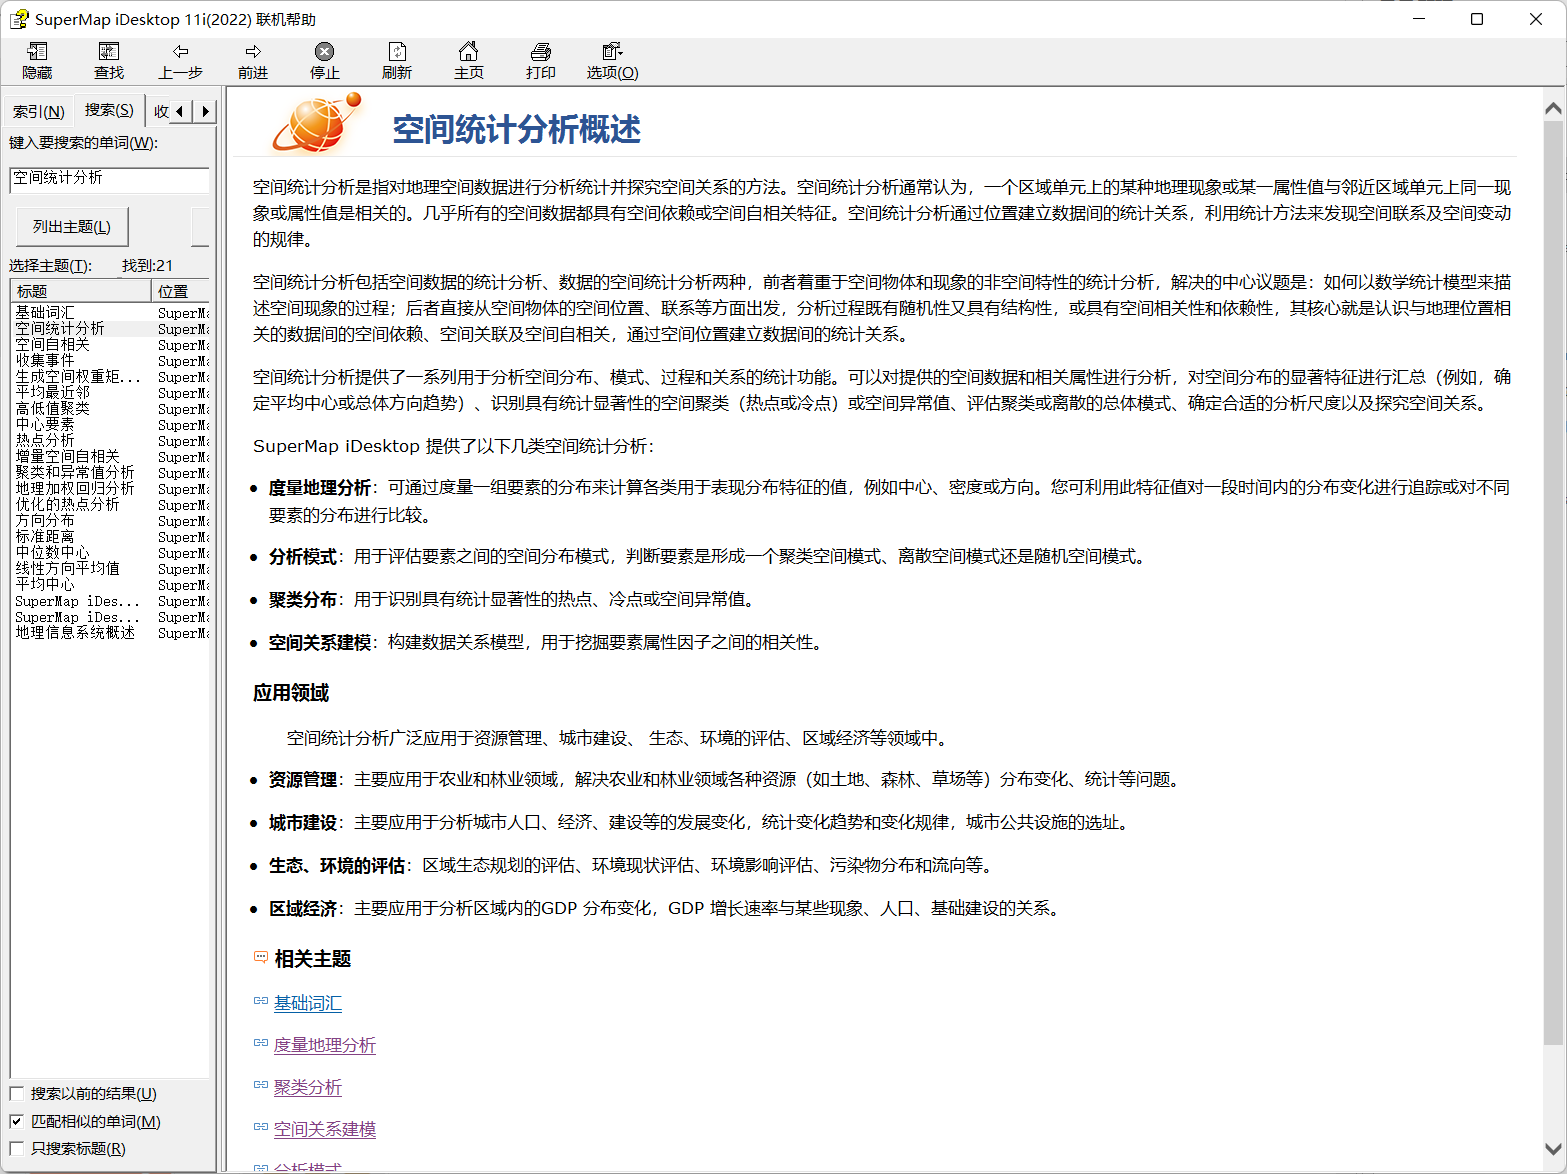Screen dimensions: 1567x1174
Task: Click the 相关主题 section icon
Action: [x=261, y=957]
